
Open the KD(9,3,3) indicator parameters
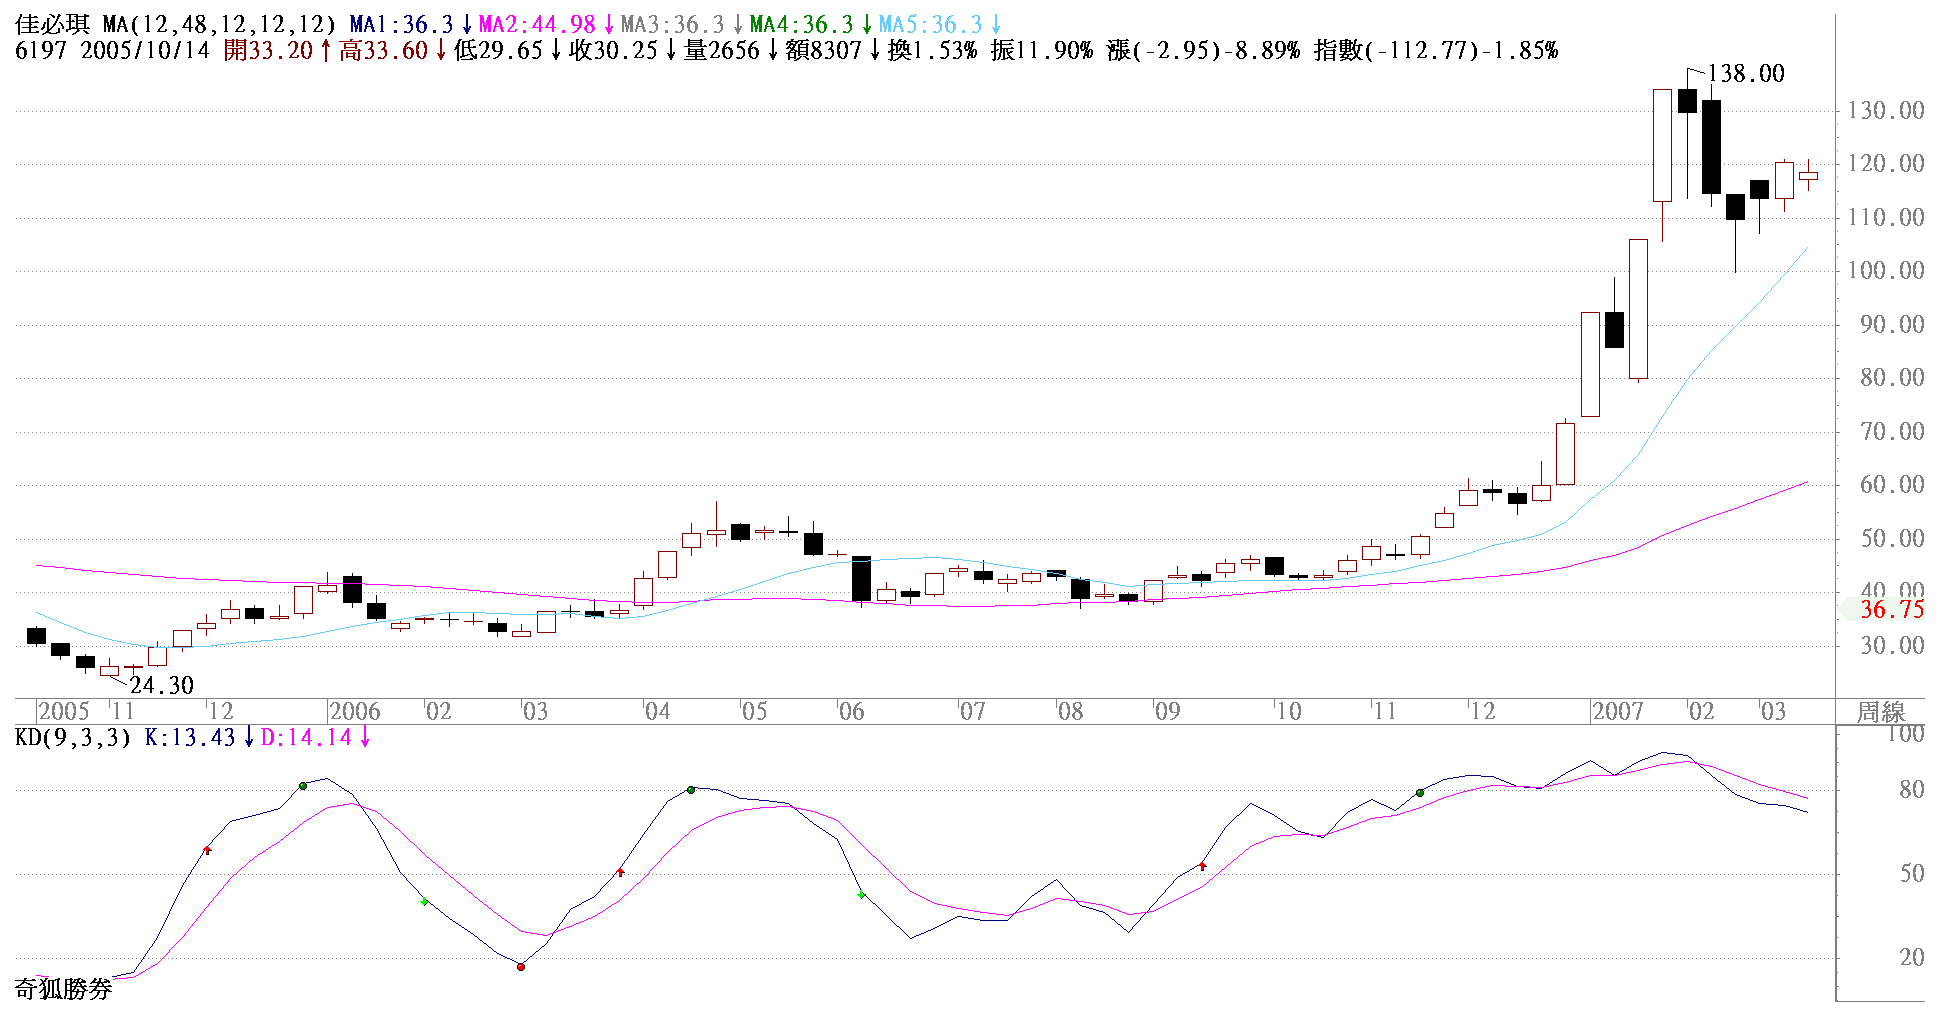click(73, 738)
